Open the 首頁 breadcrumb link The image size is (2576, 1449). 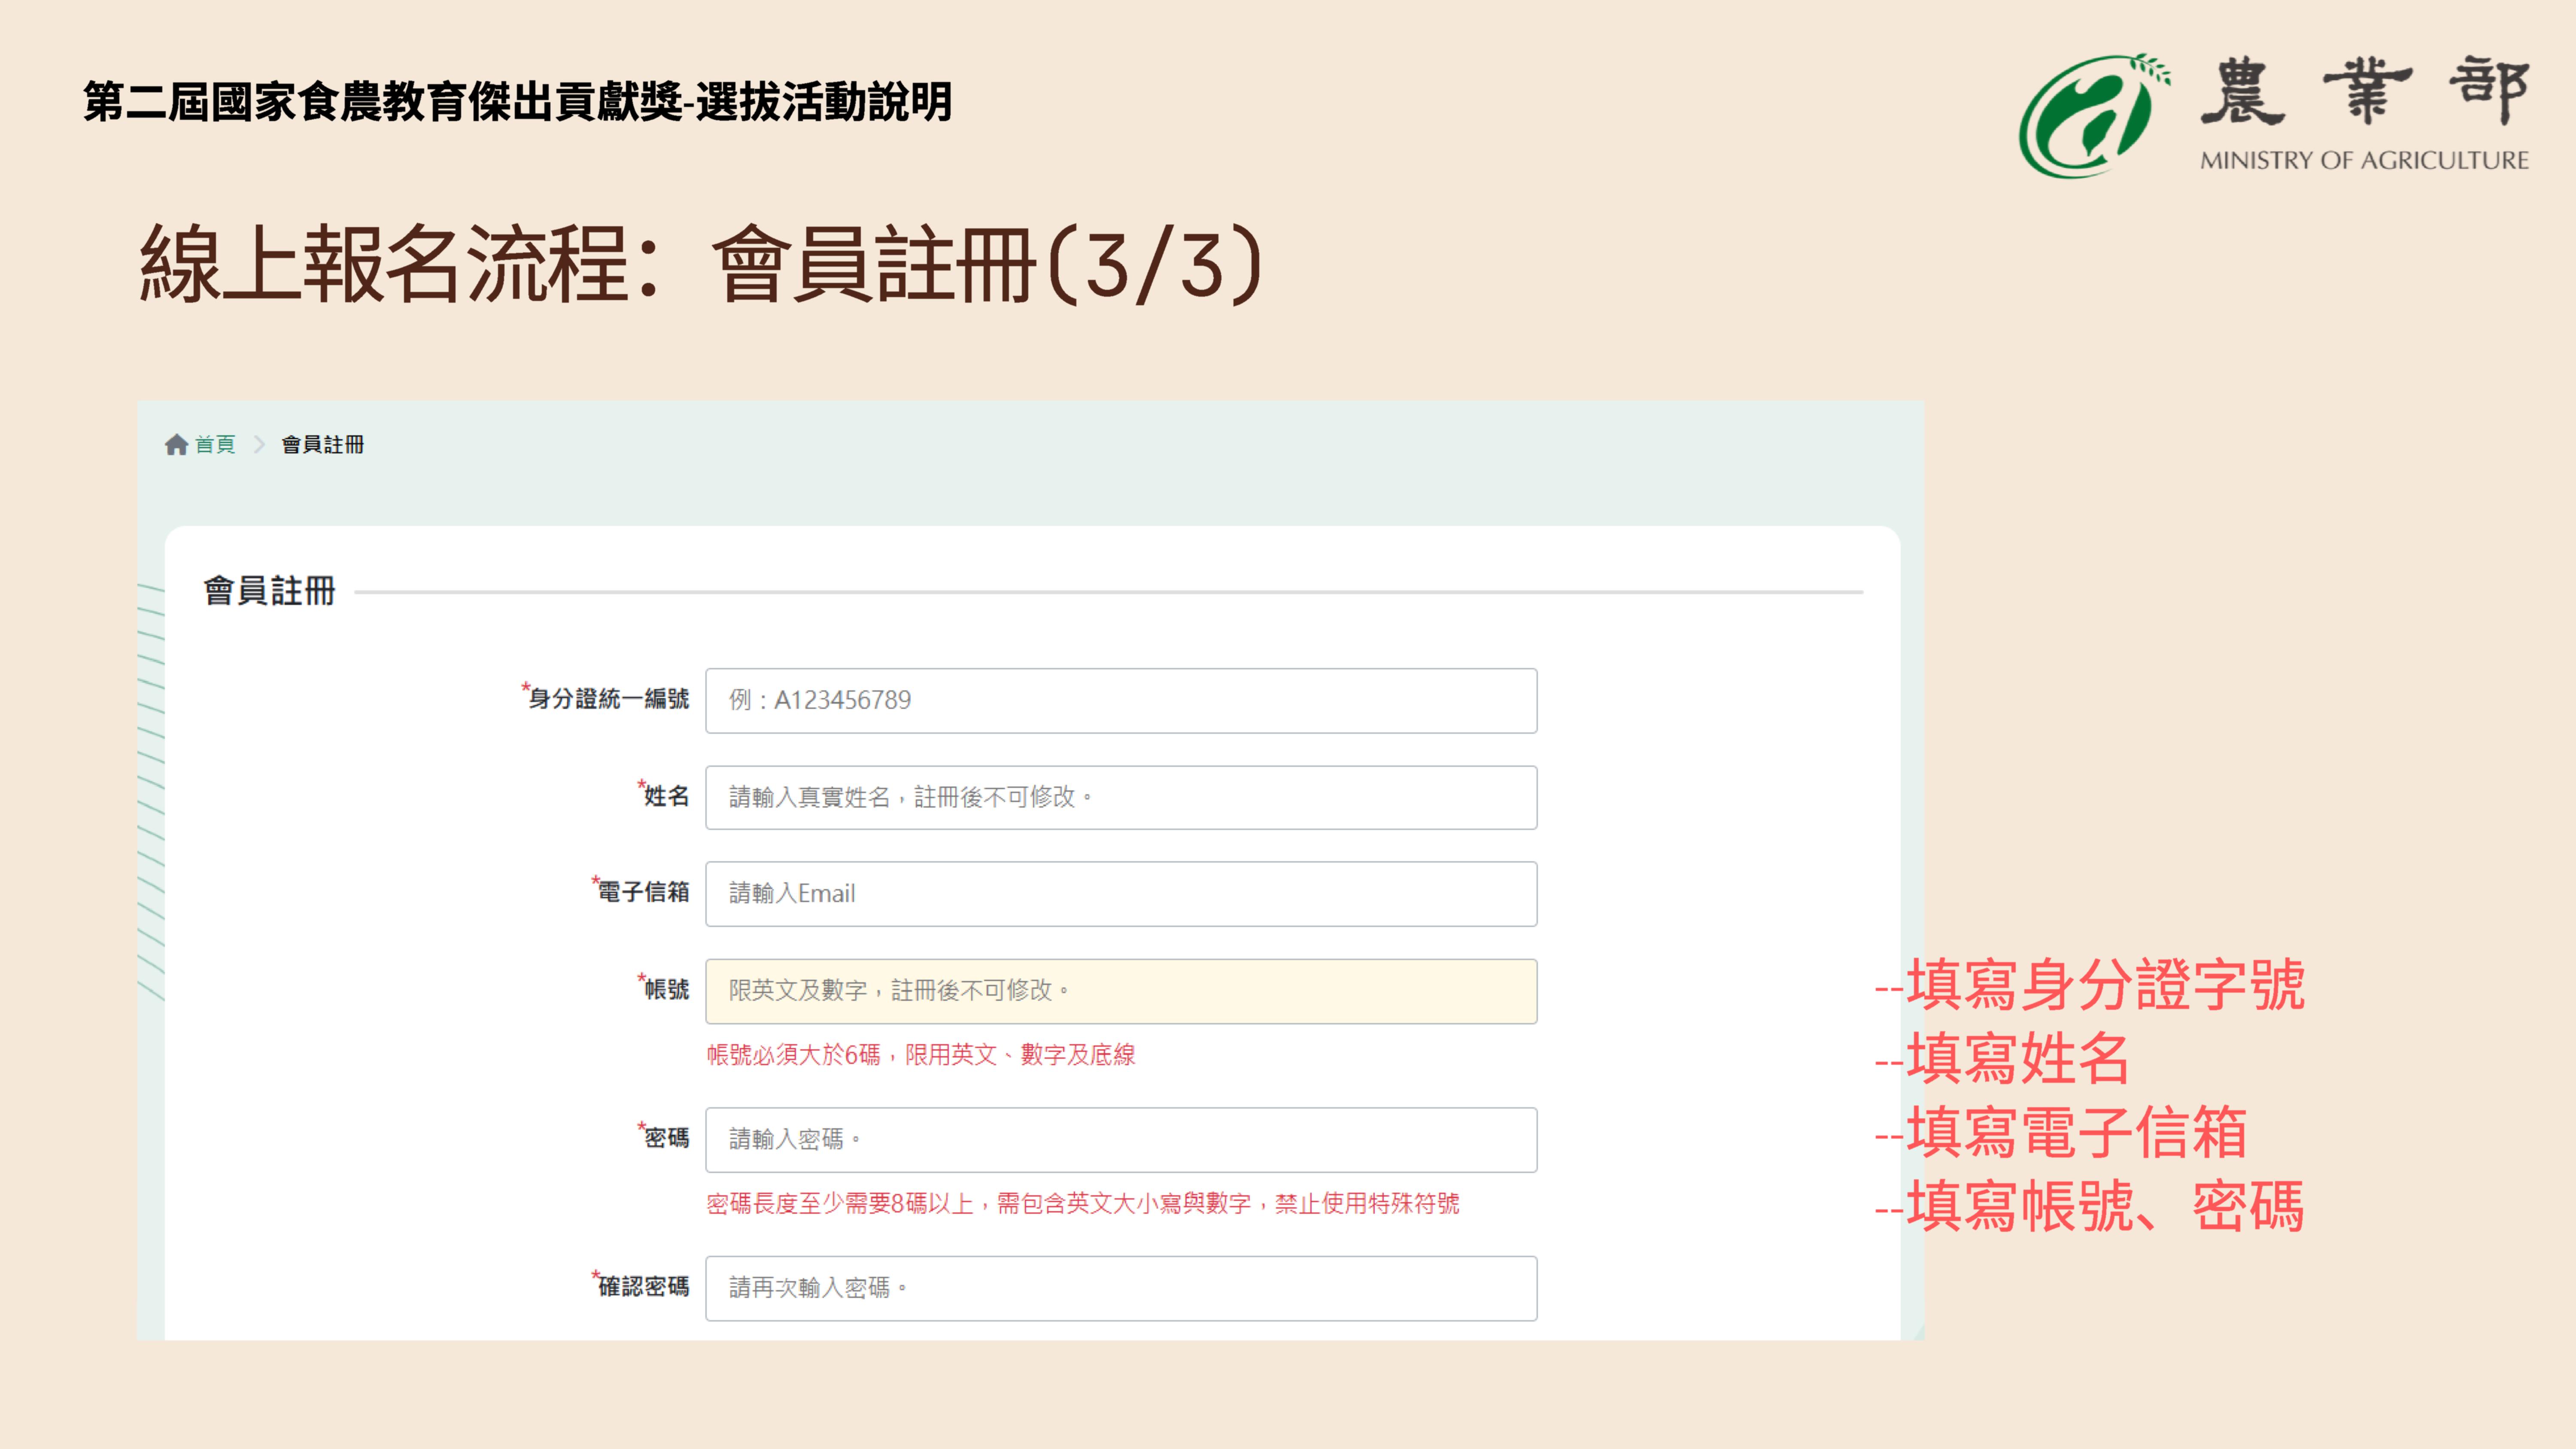point(215,444)
